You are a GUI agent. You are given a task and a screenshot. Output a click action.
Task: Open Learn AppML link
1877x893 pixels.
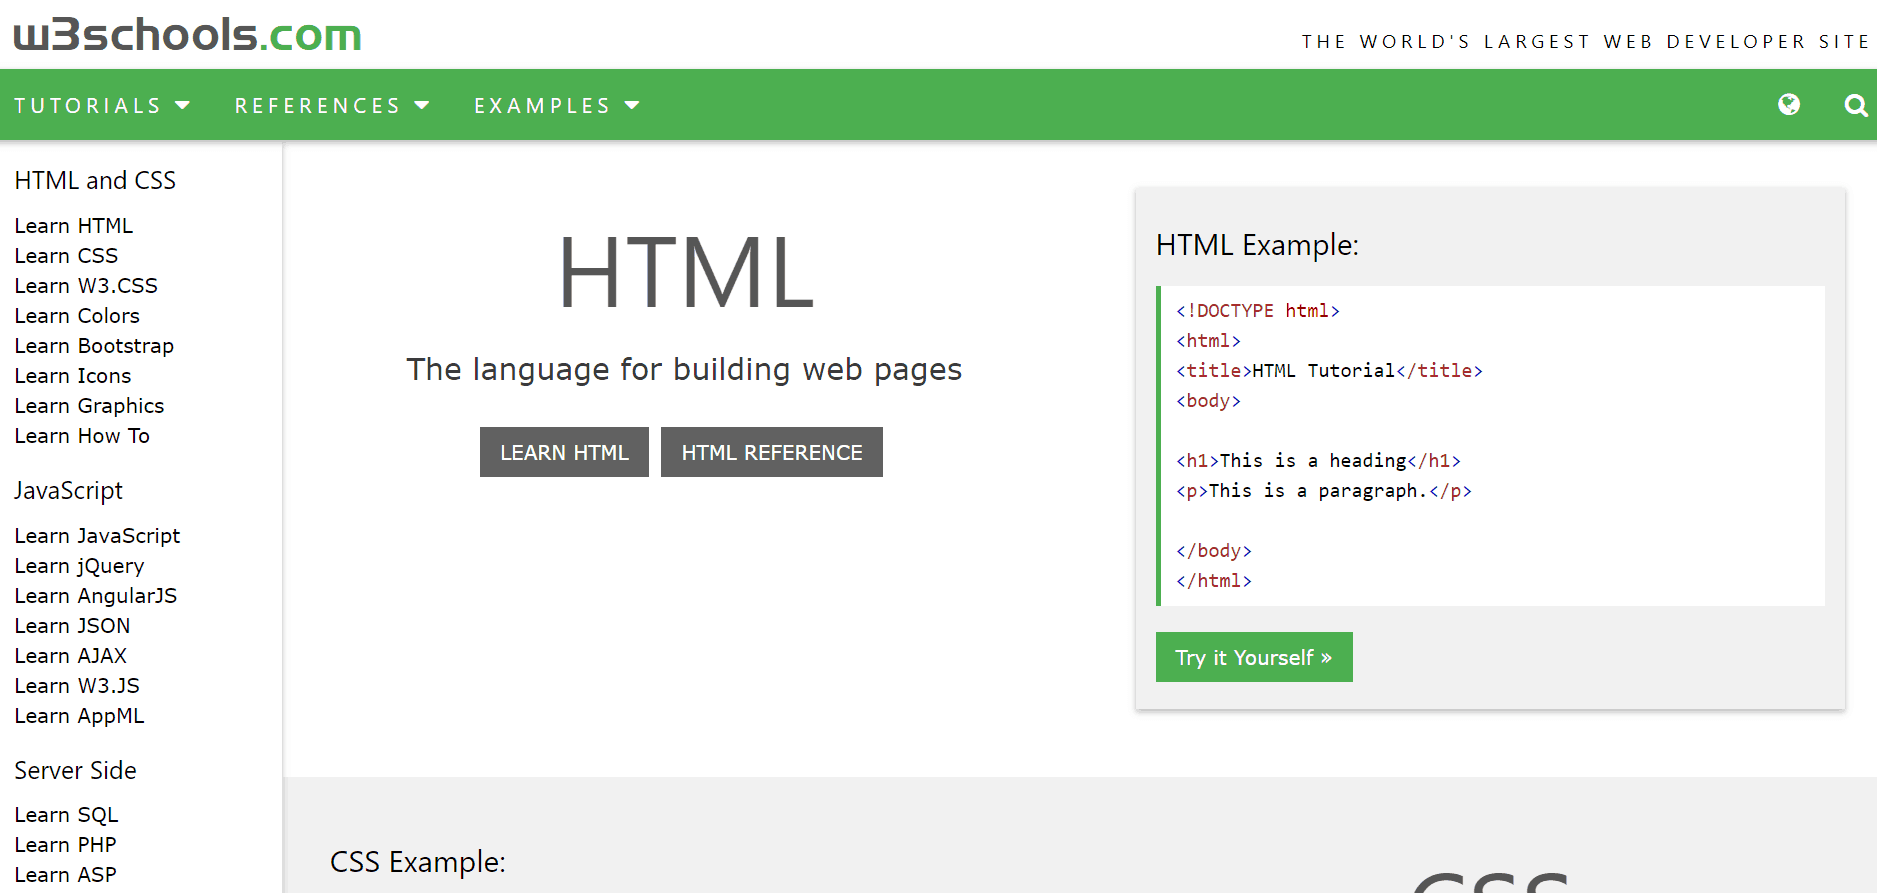pos(79,716)
